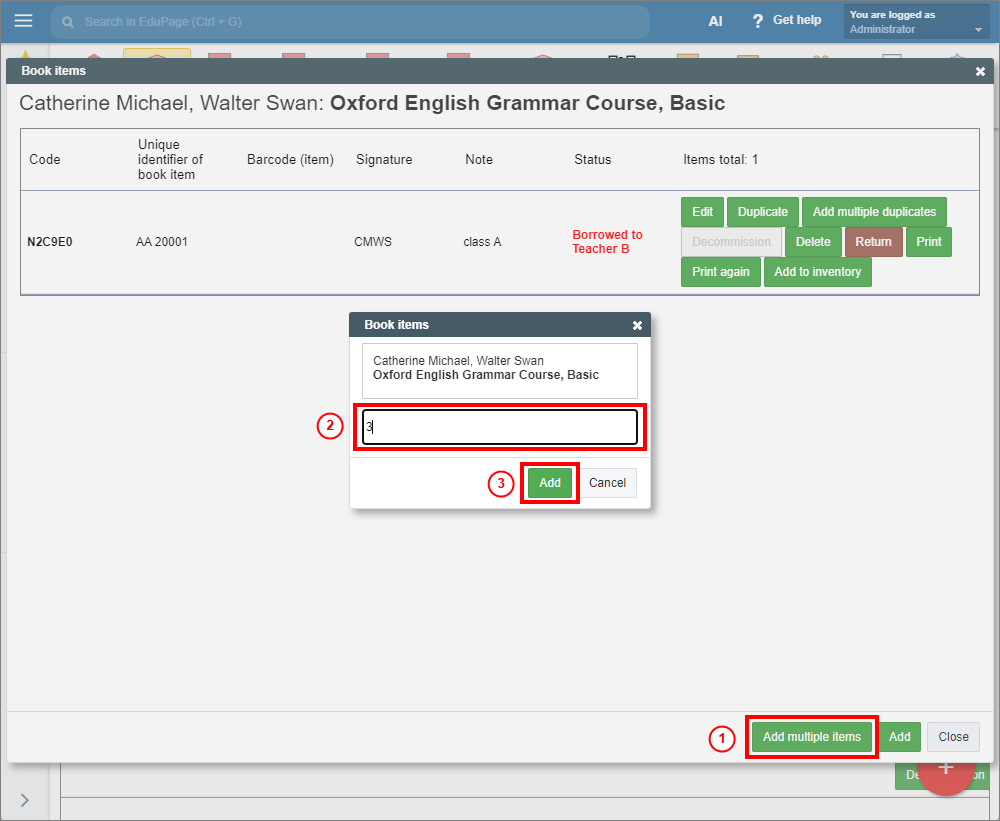Close the large Book items dialog
The height and width of the screenshot is (821, 1000).
click(980, 71)
